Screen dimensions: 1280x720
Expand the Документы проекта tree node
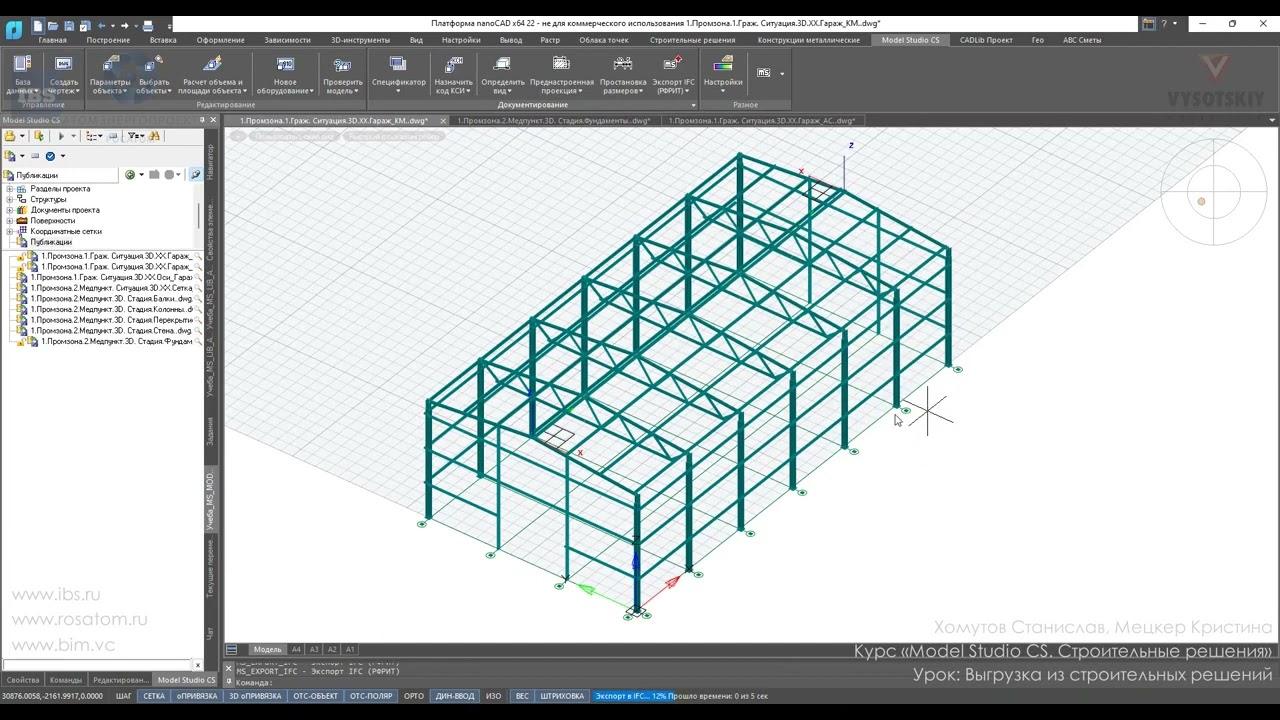tap(10, 210)
